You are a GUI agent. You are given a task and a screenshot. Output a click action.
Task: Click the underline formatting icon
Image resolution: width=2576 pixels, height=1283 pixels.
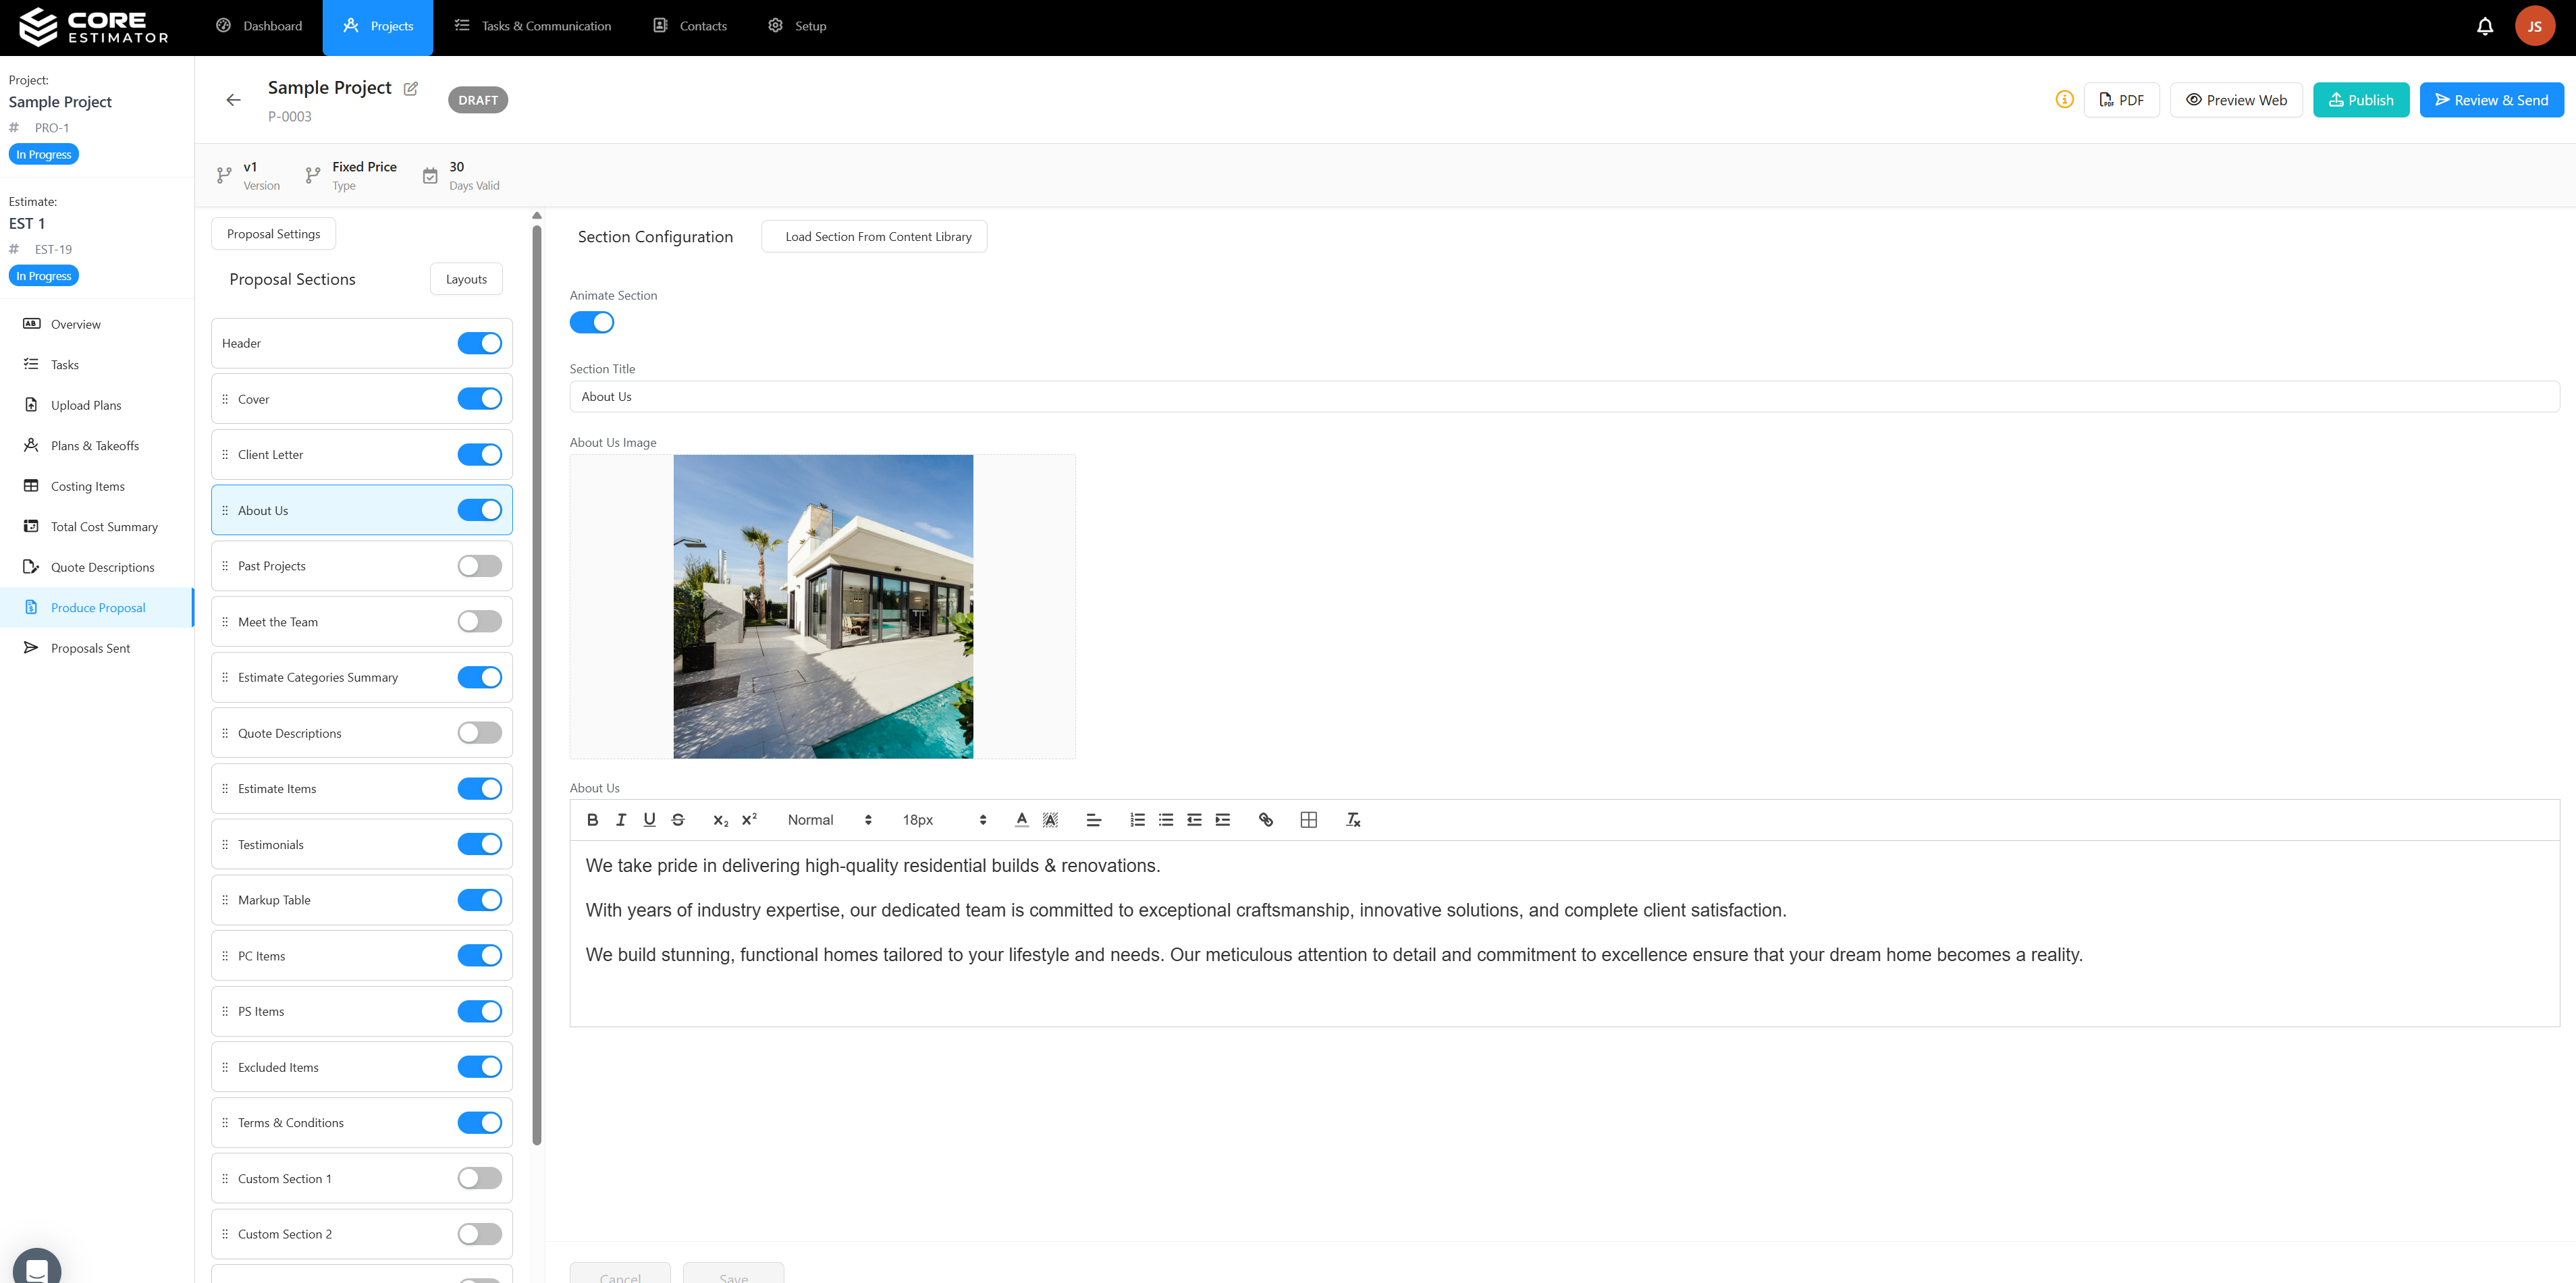tap(649, 820)
